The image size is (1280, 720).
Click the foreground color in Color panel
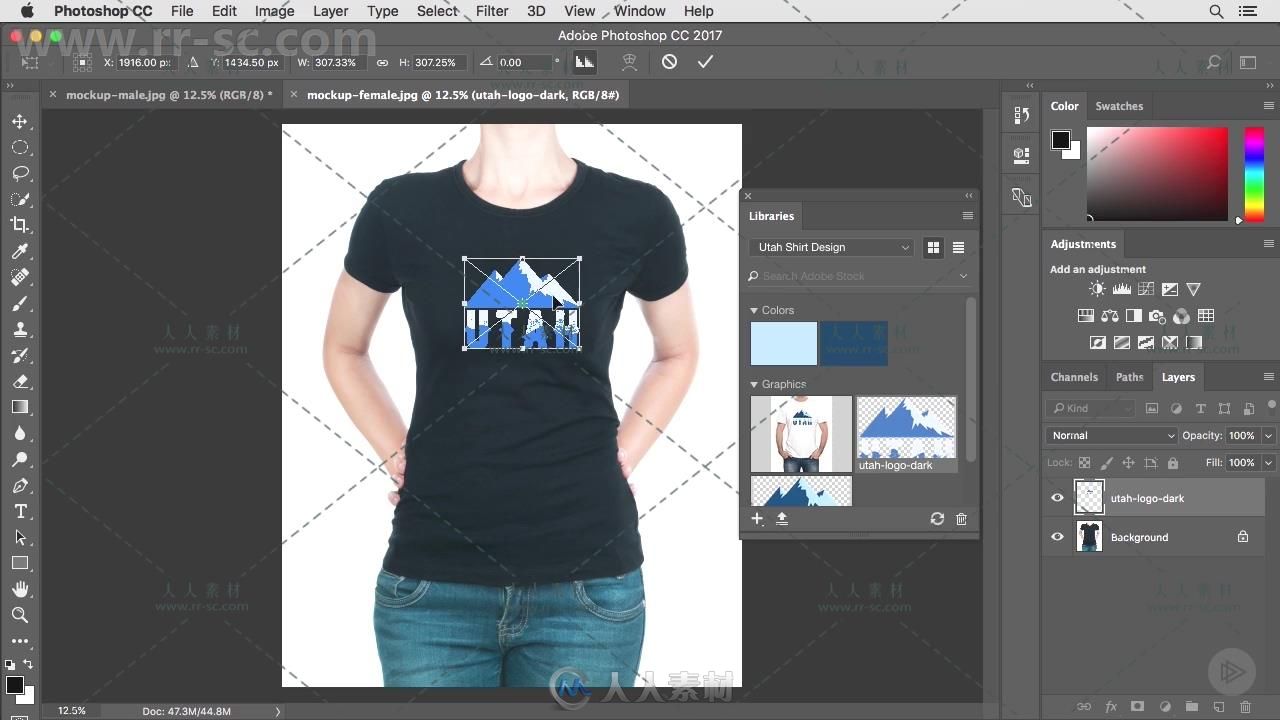(1060, 140)
